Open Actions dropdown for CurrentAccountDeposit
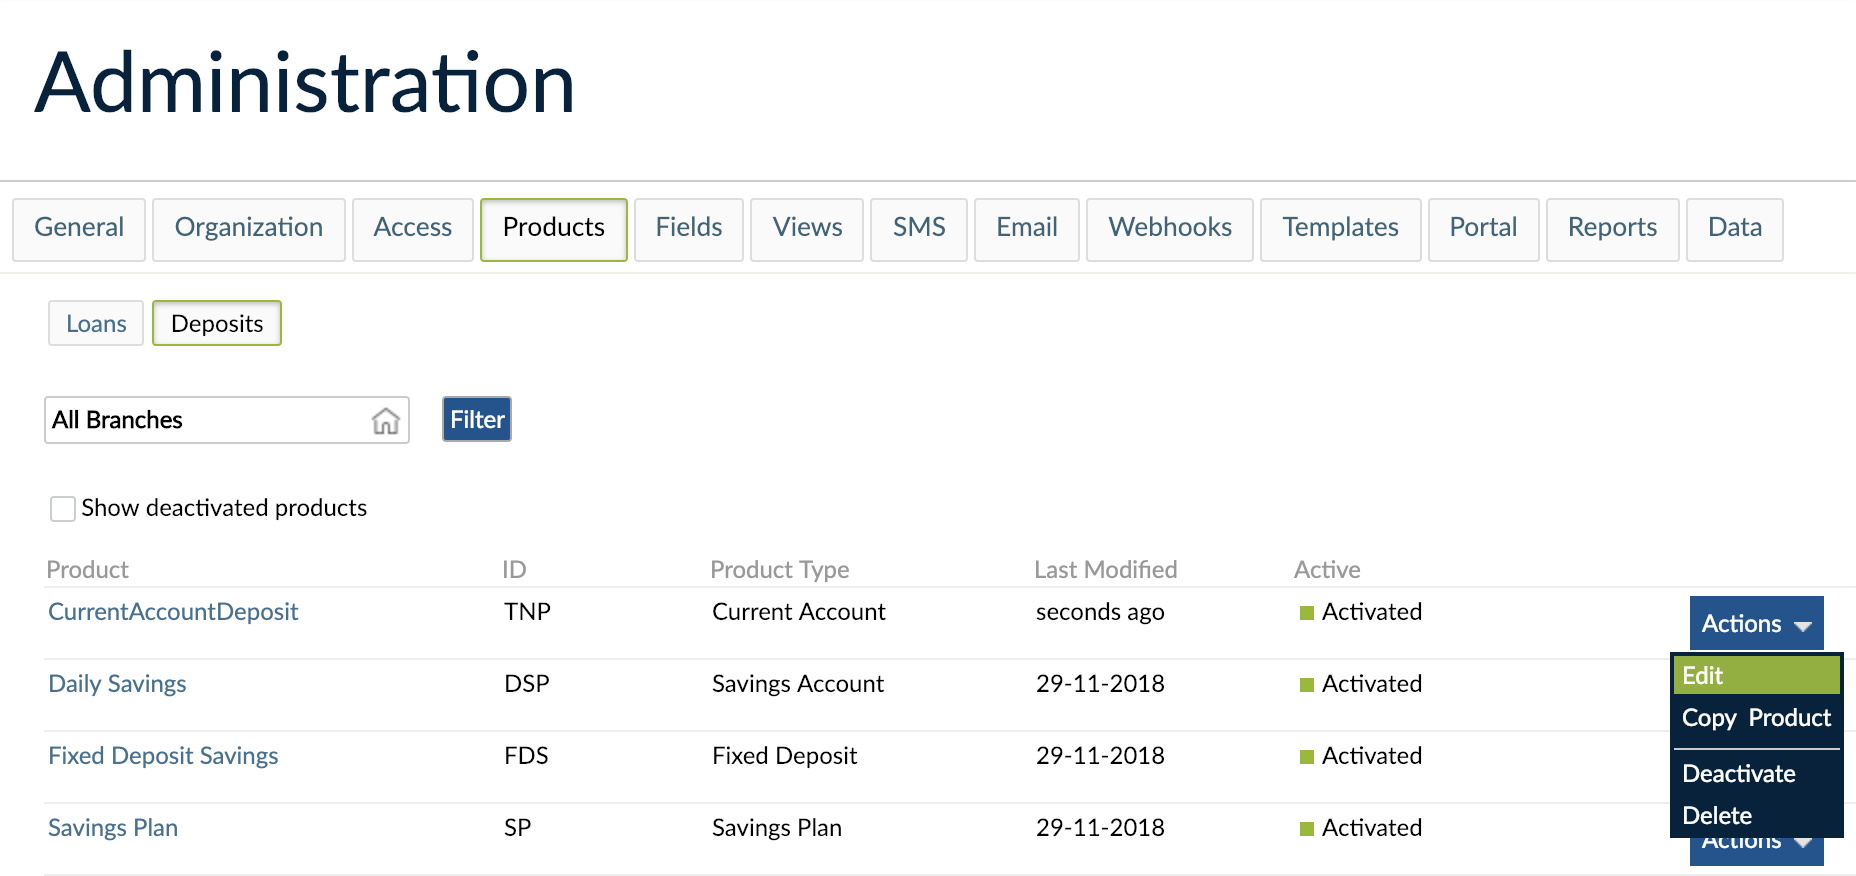 (x=1756, y=623)
